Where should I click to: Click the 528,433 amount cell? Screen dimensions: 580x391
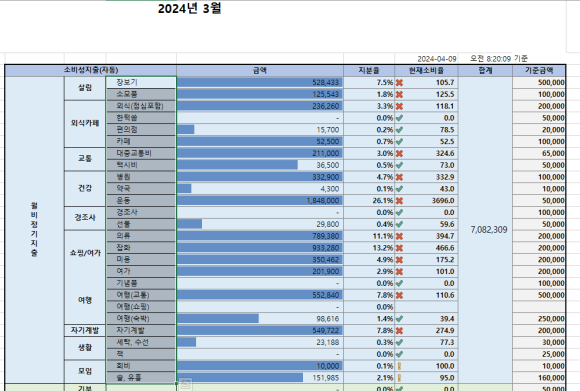(x=260, y=82)
